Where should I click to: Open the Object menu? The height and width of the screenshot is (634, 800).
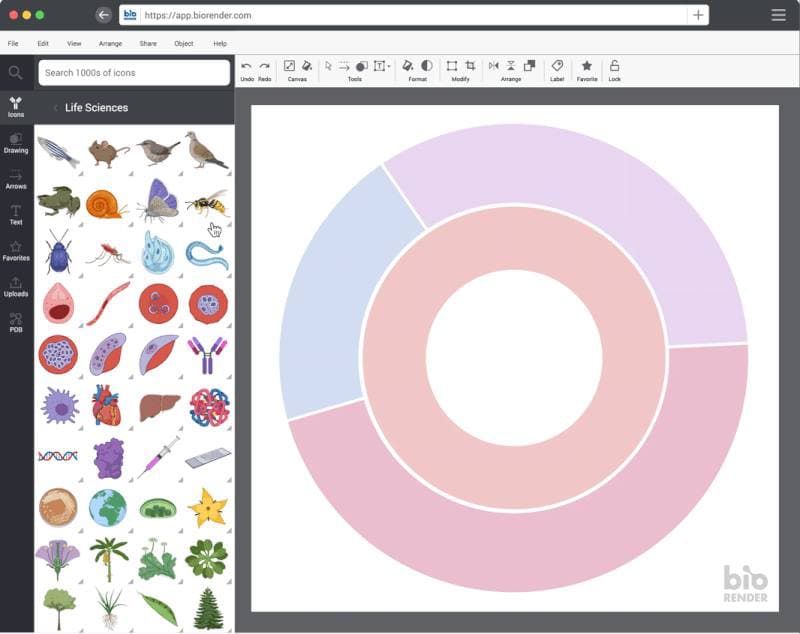(184, 43)
